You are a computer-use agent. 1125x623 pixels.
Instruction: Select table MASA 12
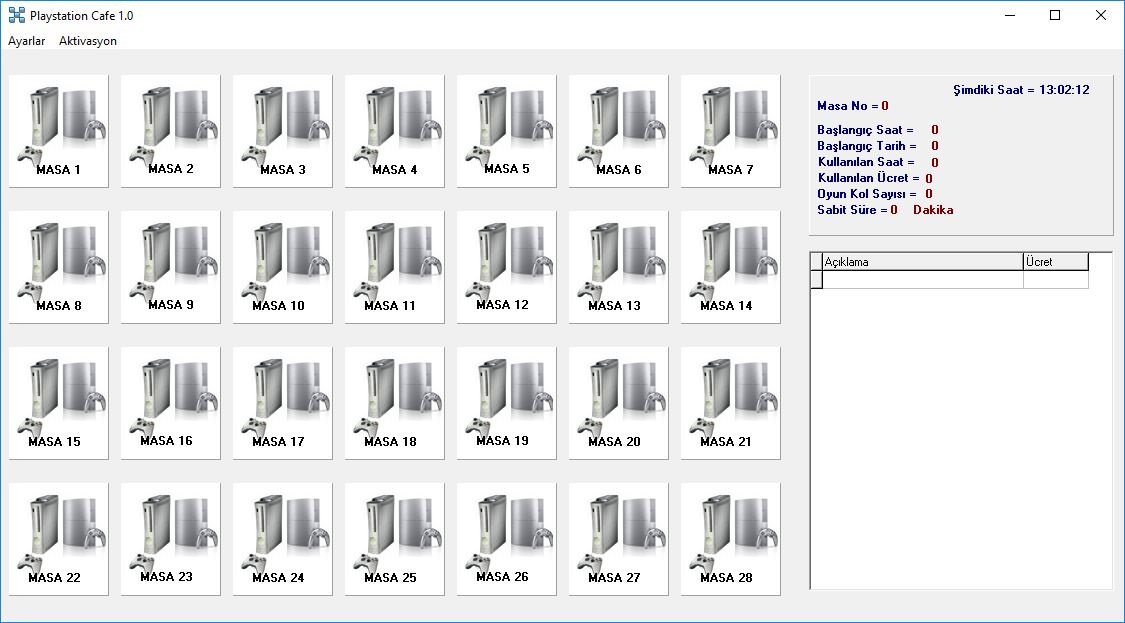click(507, 267)
